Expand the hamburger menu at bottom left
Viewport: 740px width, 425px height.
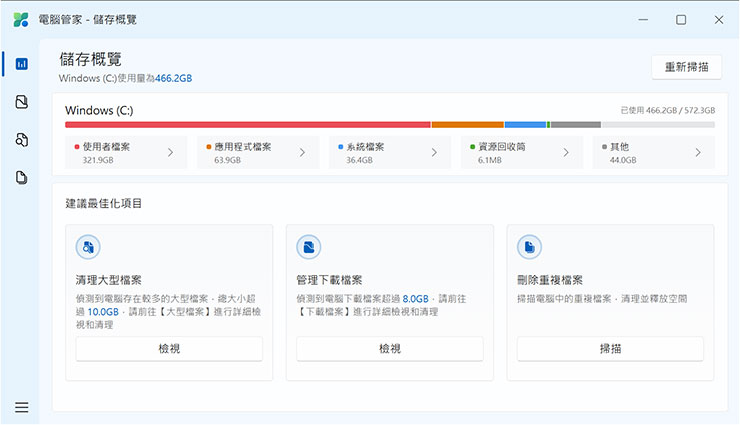(x=21, y=407)
